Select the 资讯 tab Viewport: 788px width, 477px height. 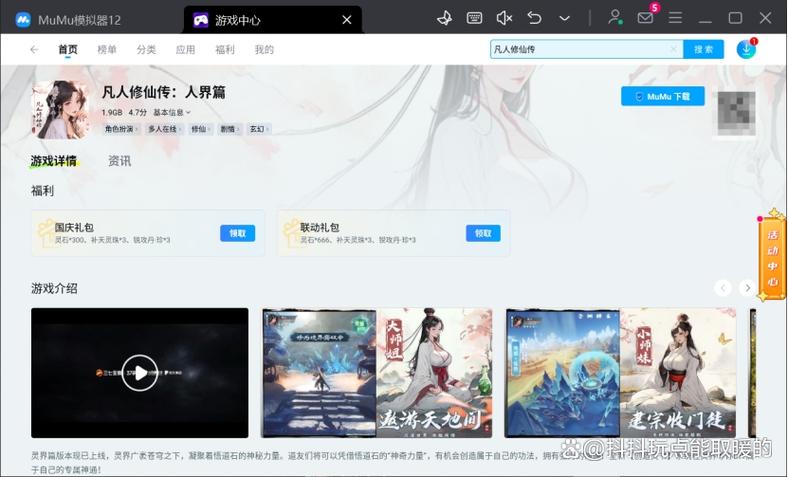(x=120, y=161)
